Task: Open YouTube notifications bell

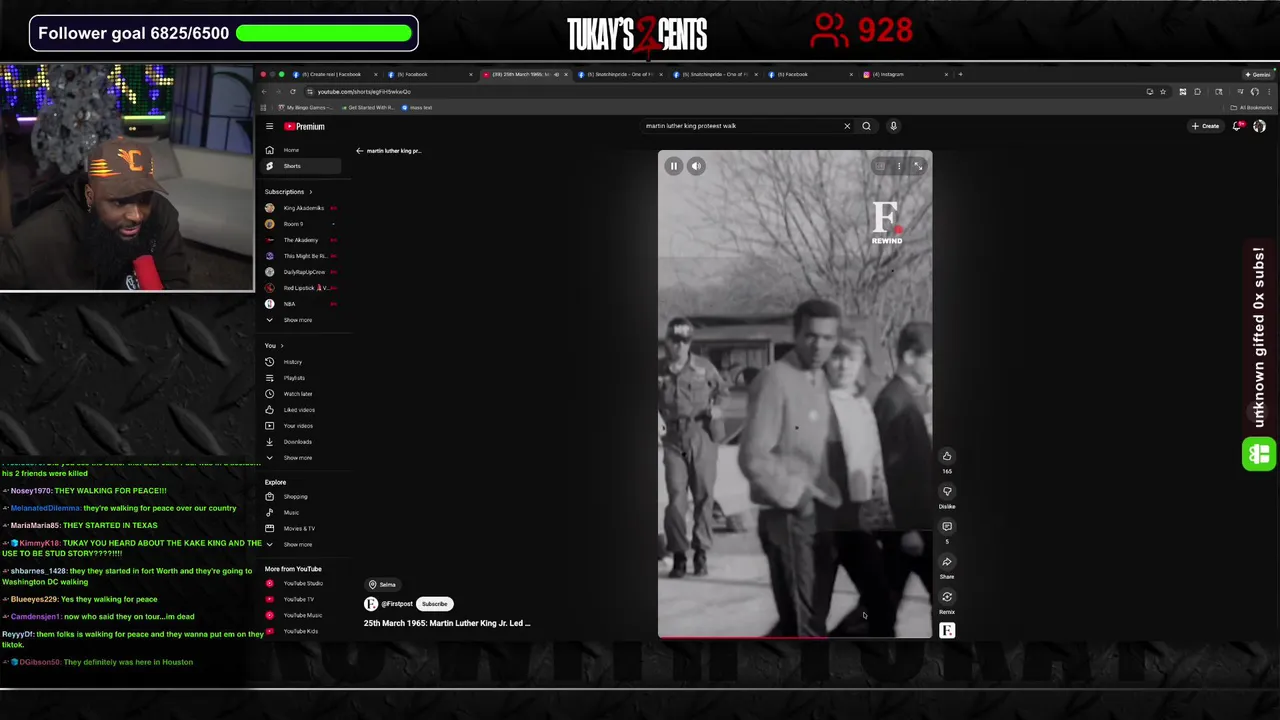Action: click(x=1237, y=126)
